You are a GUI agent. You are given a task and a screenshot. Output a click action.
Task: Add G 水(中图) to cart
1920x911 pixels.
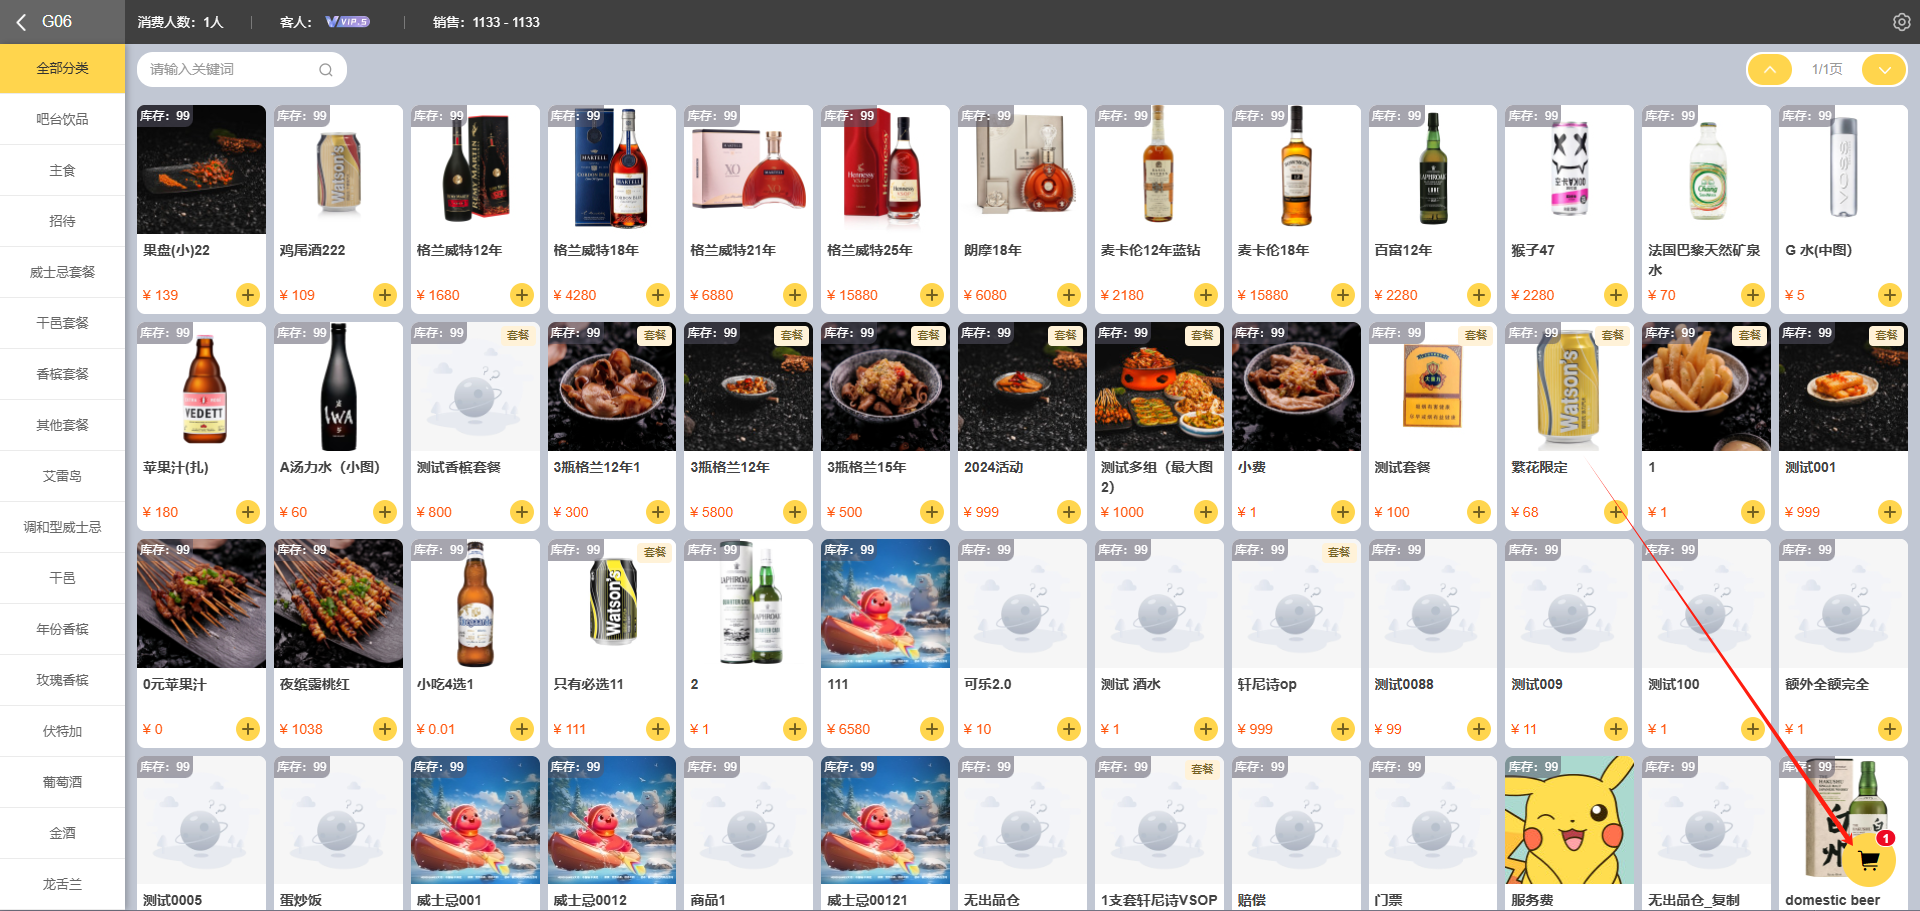tap(1890, 295)
